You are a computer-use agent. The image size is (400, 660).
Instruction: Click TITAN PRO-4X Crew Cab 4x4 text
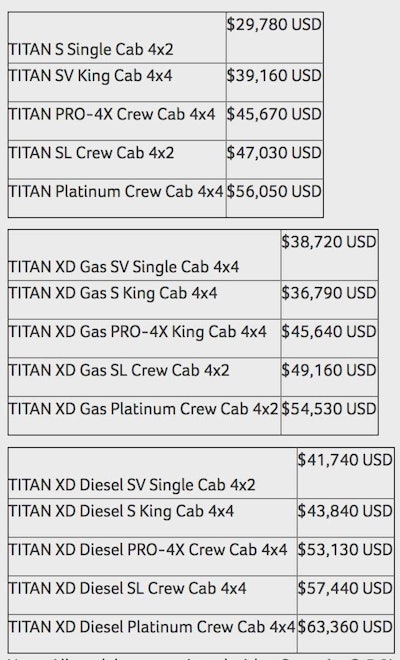click(x=112, y=114)
